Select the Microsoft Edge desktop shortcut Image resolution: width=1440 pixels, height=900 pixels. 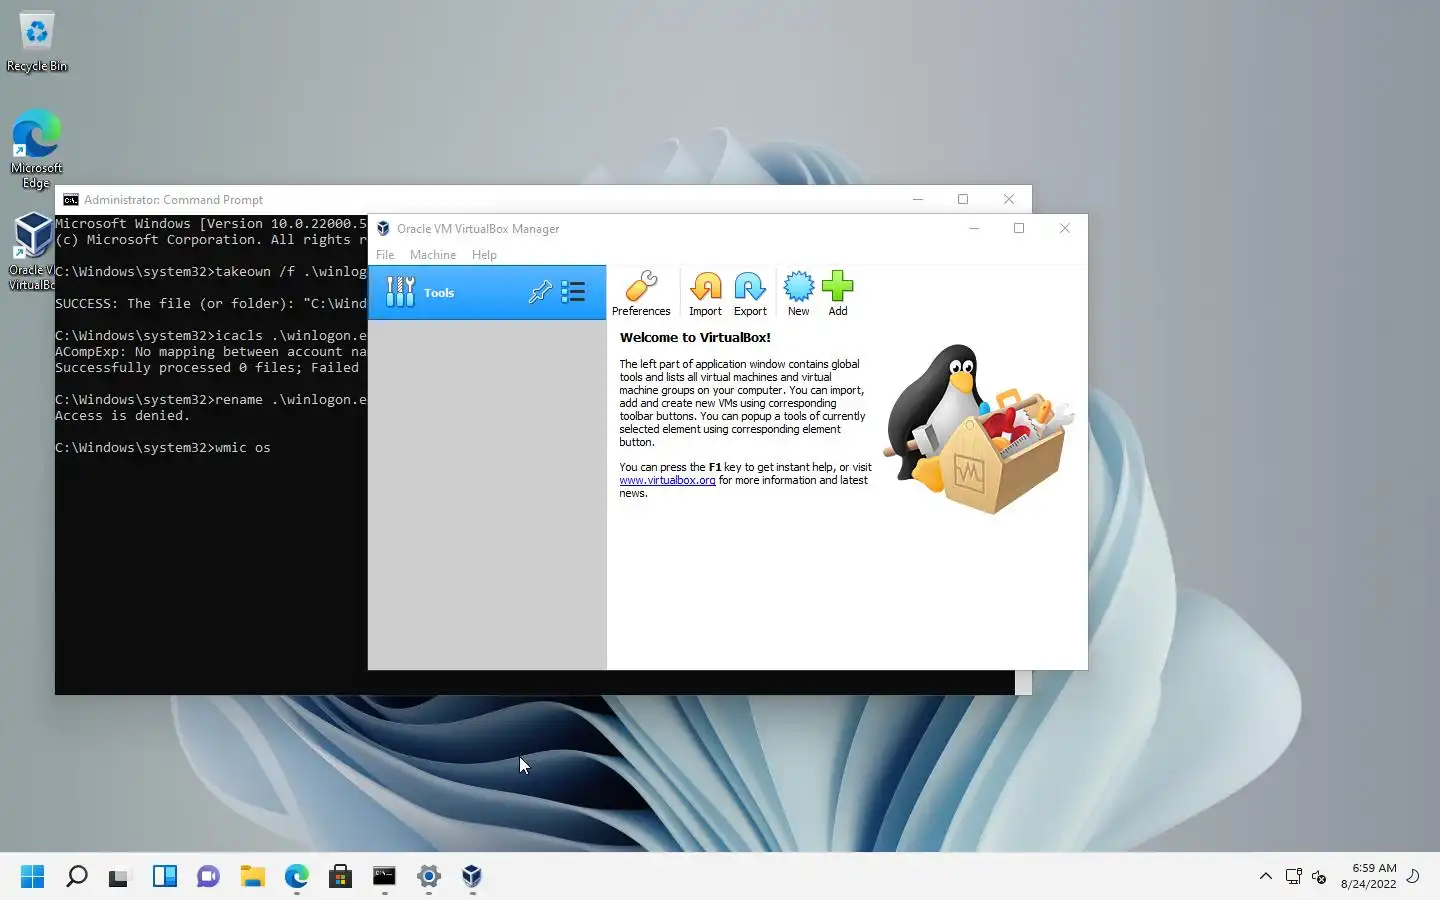click(37, 148)
